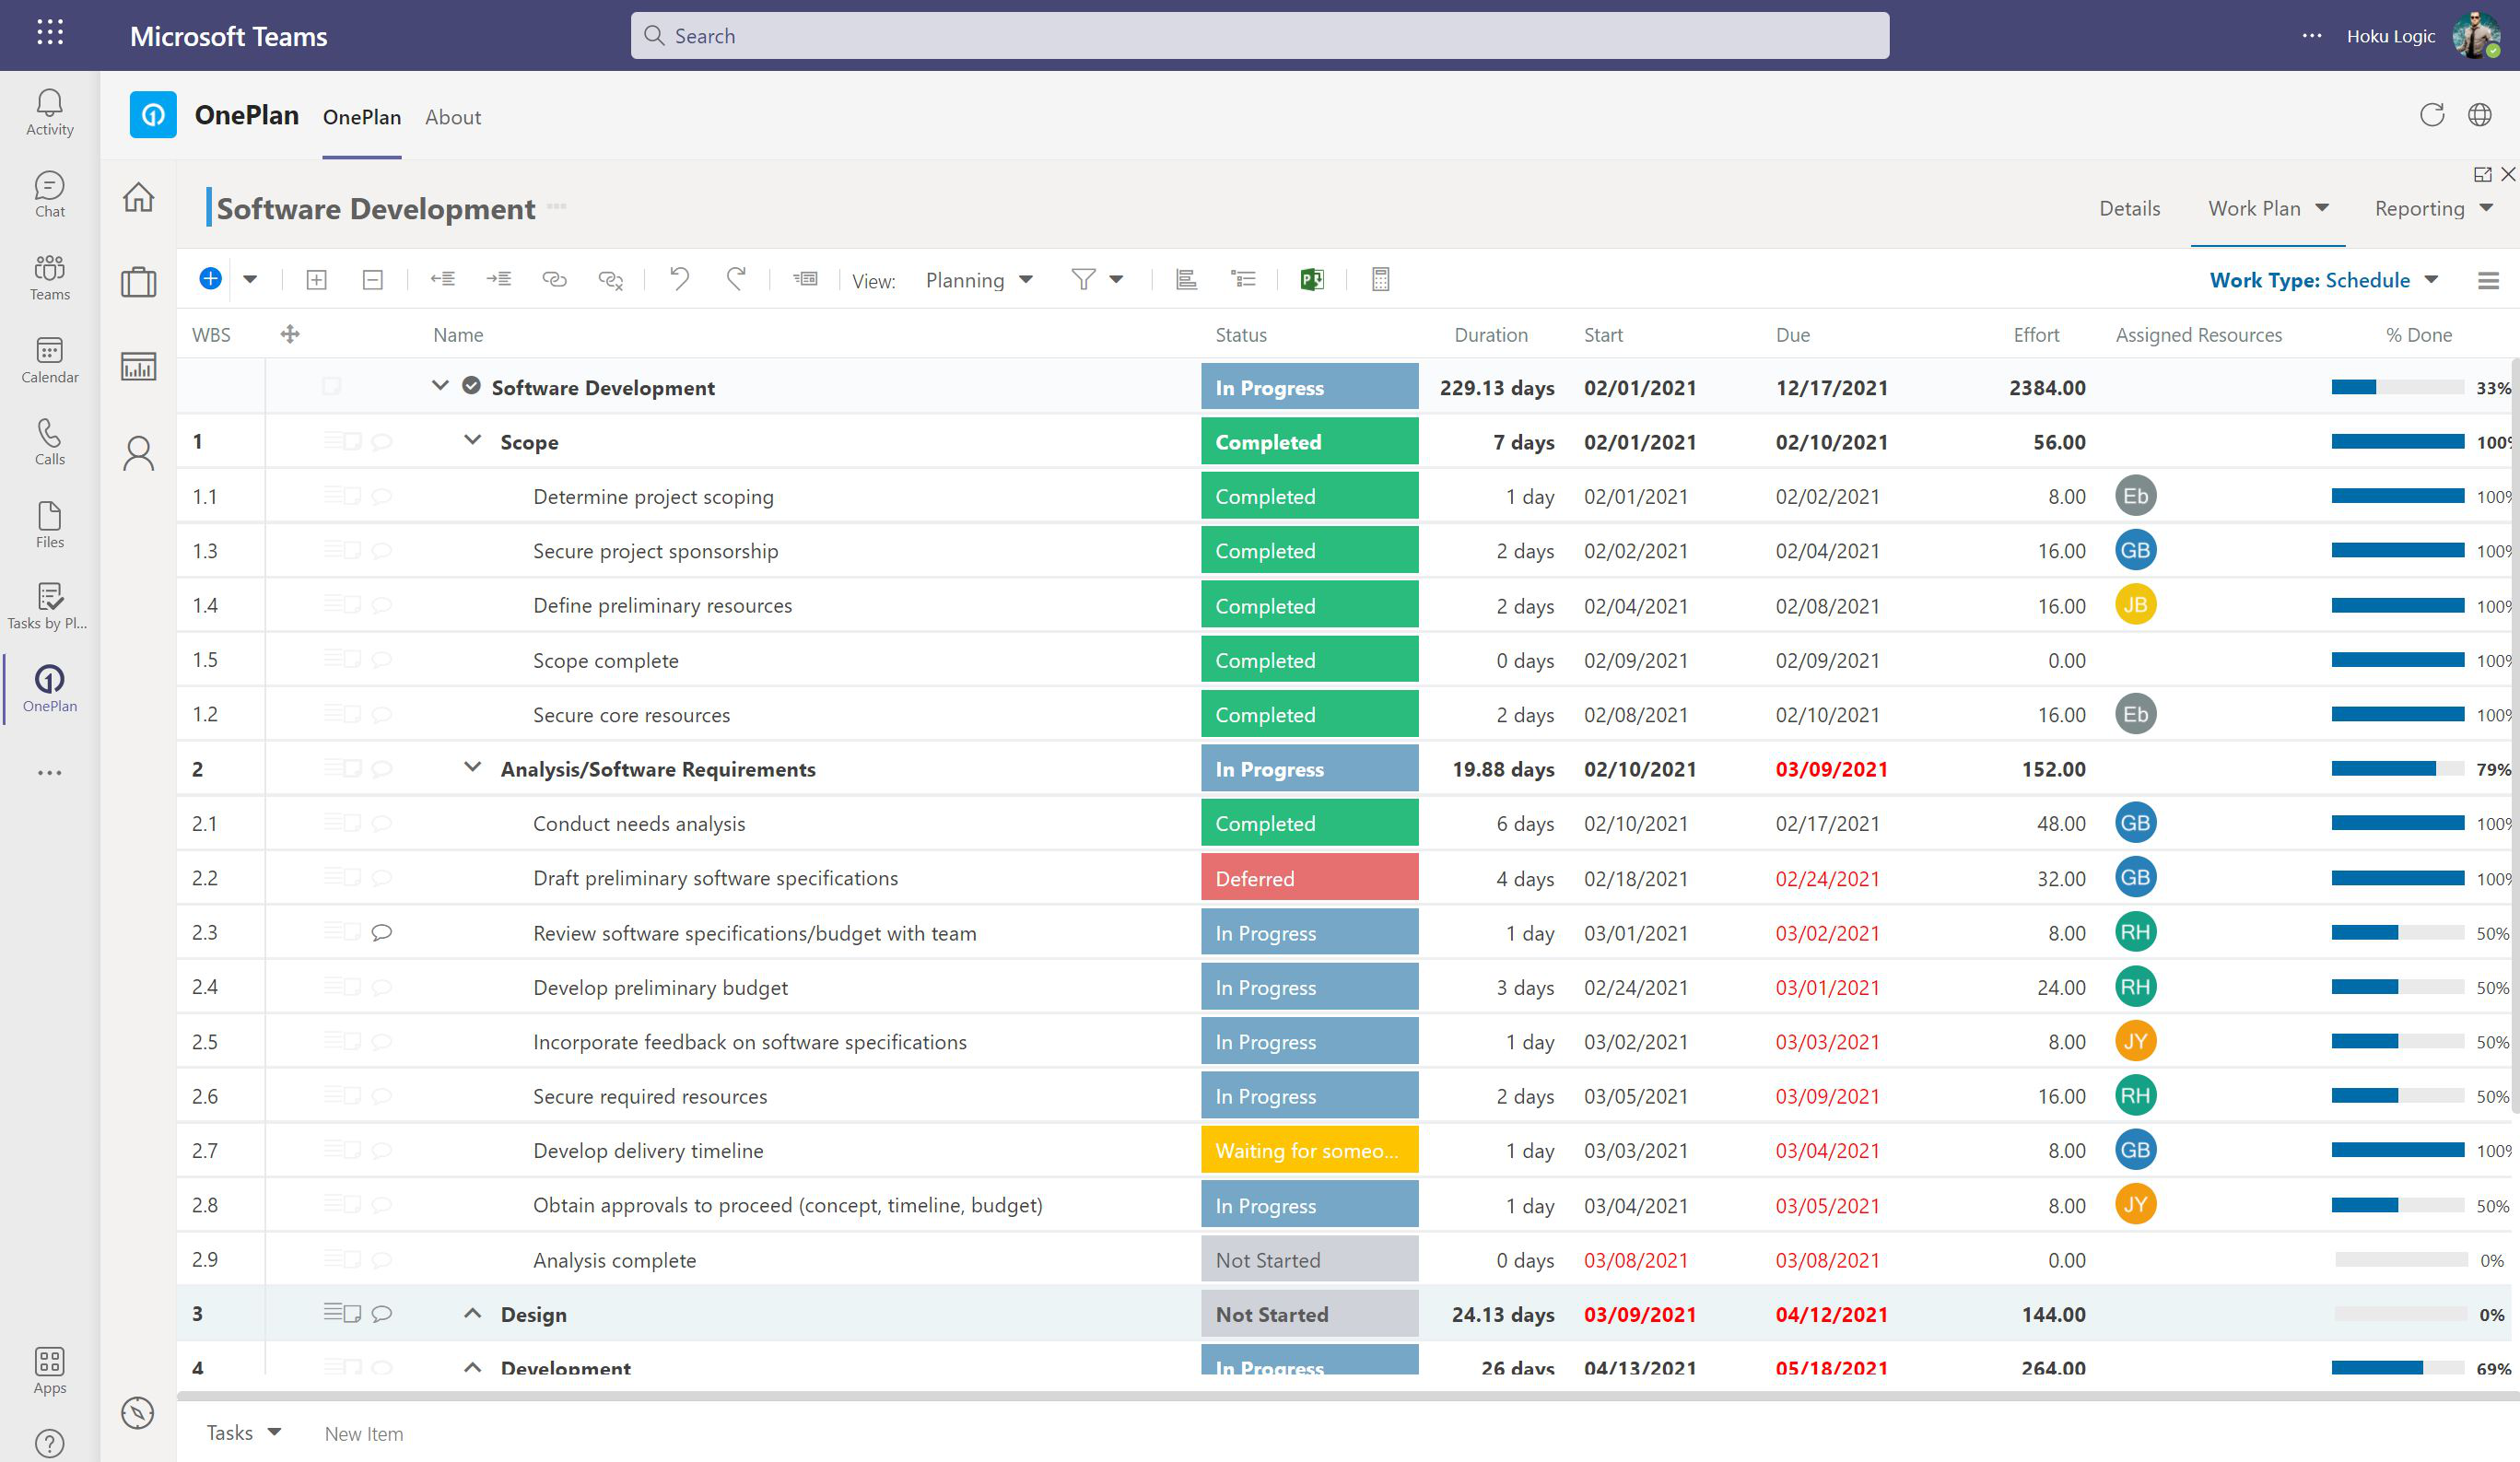2520x1462 pixels.
Task: Click the Teams Search box
Action: pyautogui.click(x=1259, y=36)
